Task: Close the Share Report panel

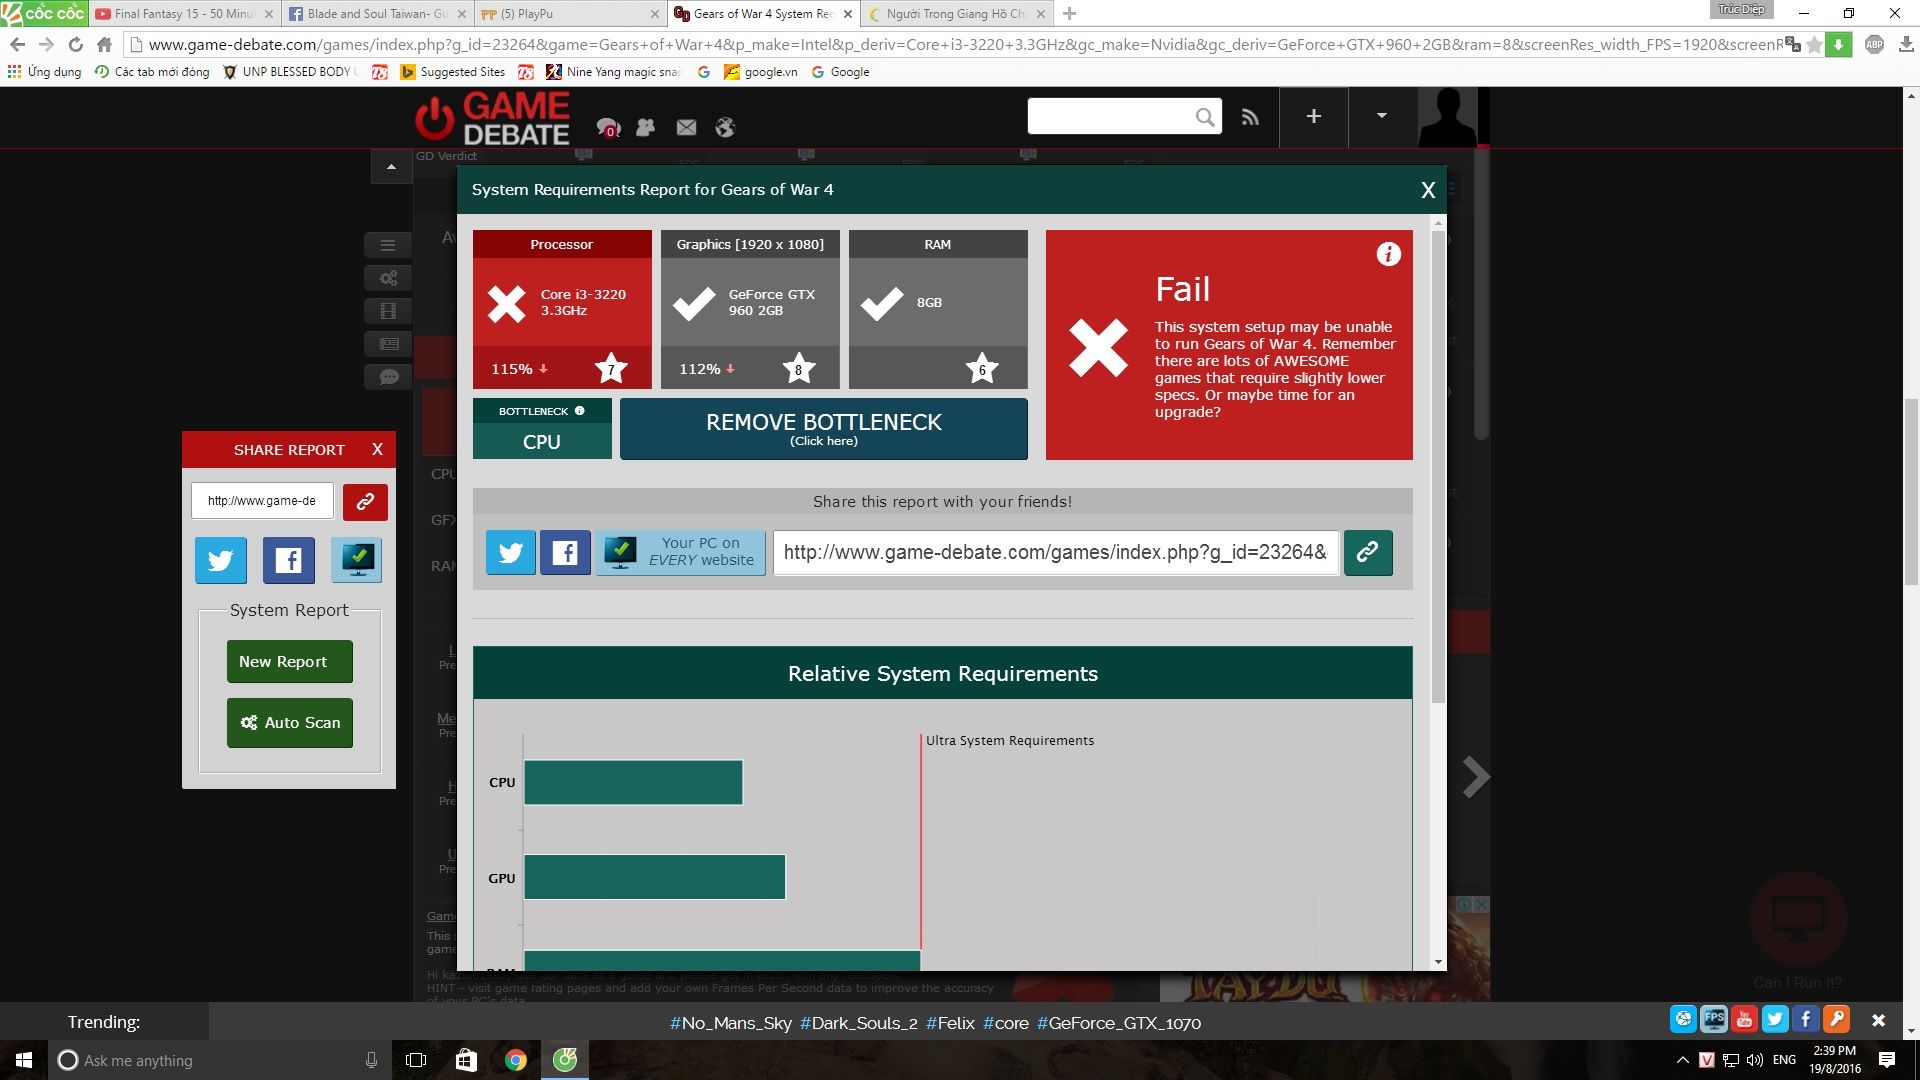Action: (377, 449)
